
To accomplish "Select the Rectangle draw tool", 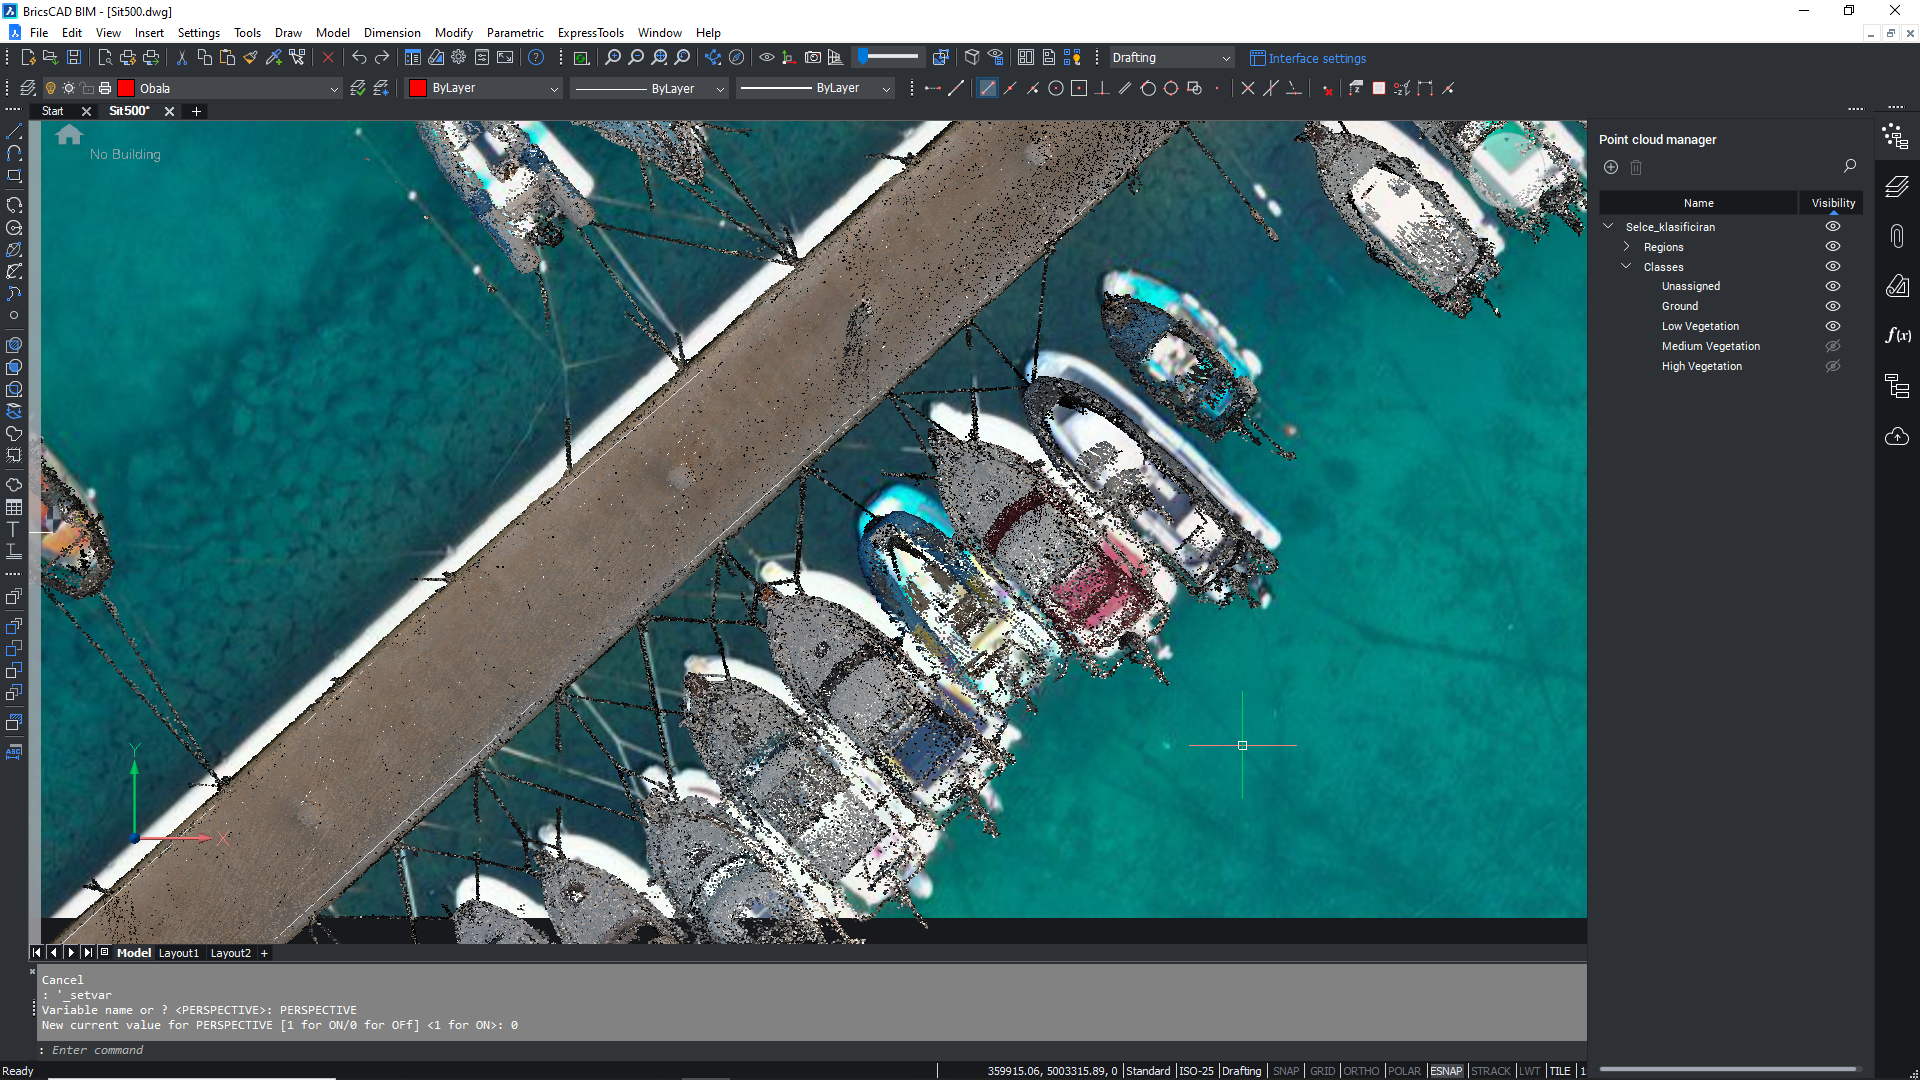I will pos(14,176).
